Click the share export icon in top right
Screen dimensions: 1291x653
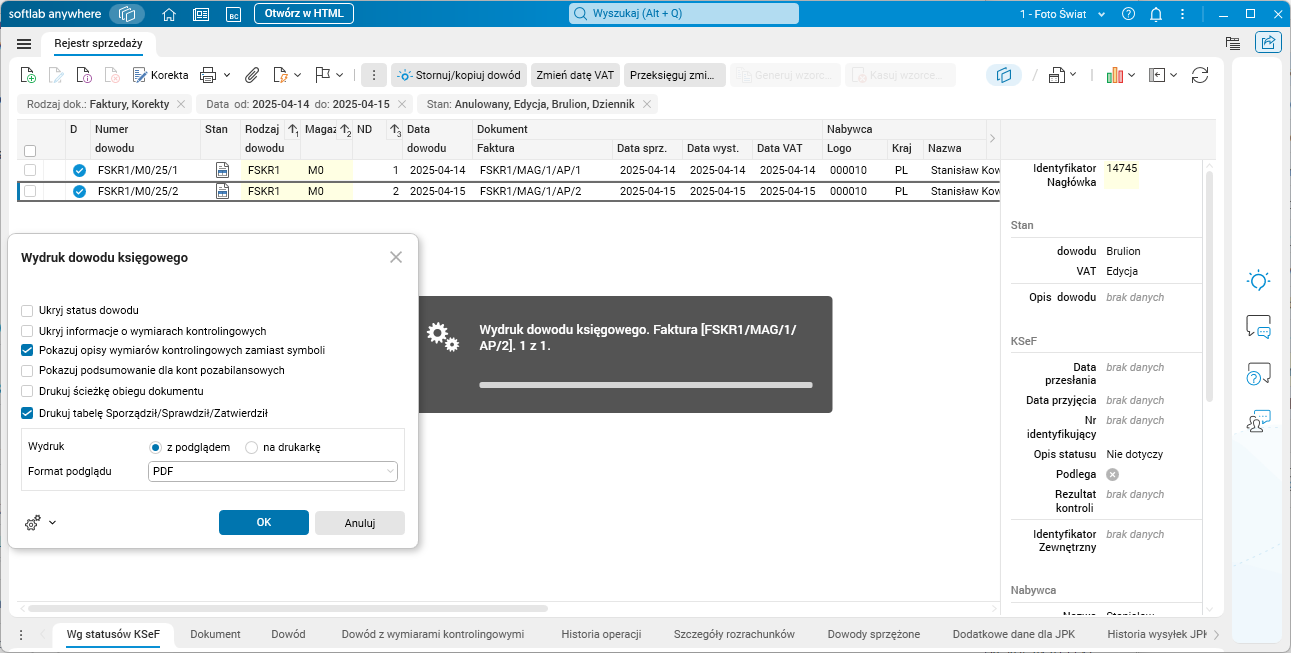[x=1267, y=43]
